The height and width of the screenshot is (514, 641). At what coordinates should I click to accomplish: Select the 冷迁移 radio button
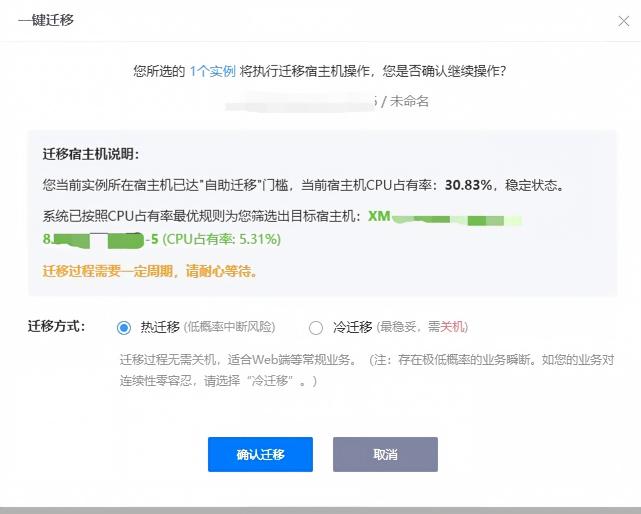pyautogui.click(x=316, y=328)
